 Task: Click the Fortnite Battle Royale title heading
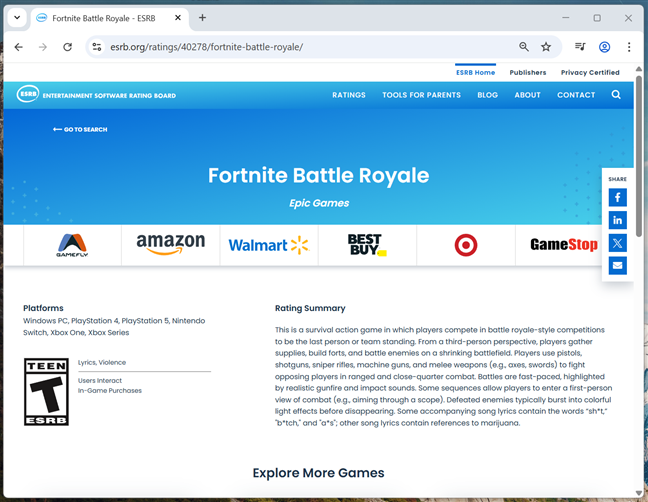[x=318, y=176]
